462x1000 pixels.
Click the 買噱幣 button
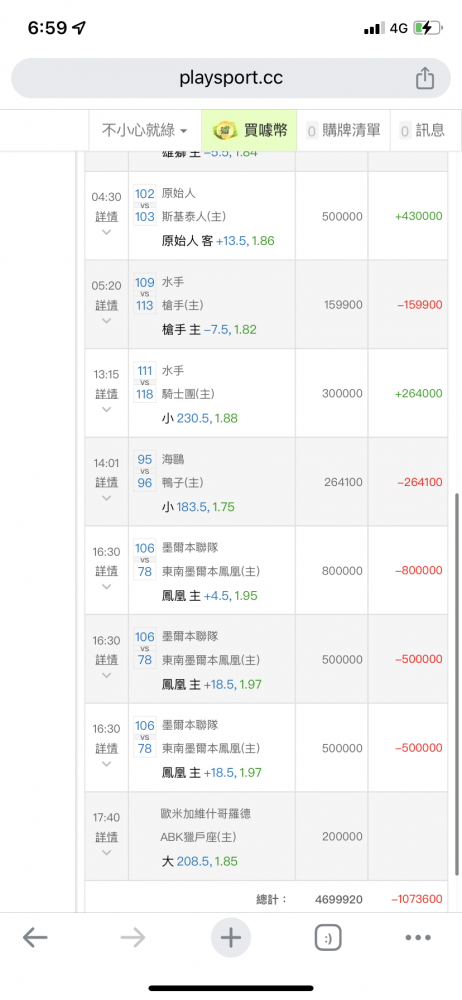click(x=249, y=131)
